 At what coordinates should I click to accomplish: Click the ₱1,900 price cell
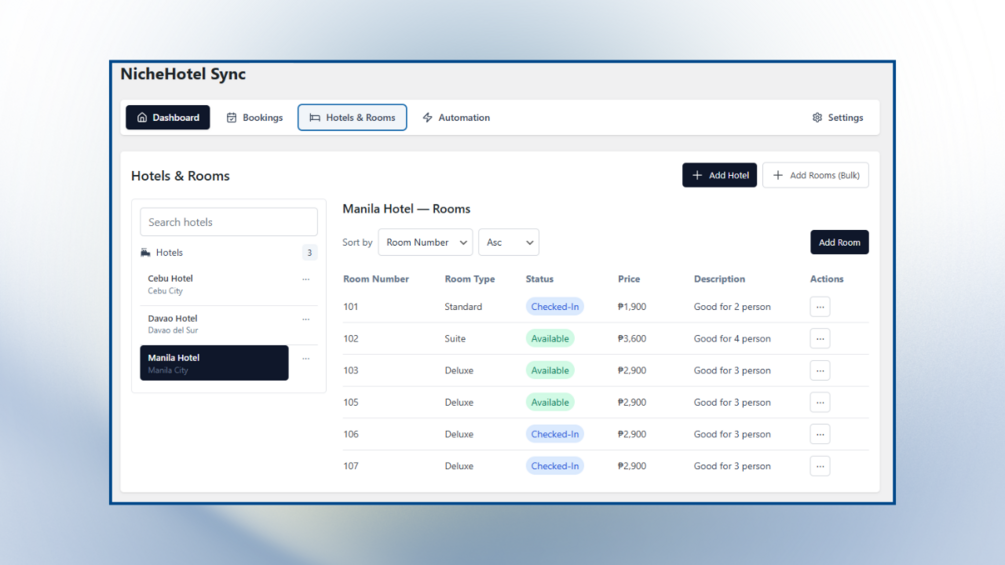click(x=632, y=306)
